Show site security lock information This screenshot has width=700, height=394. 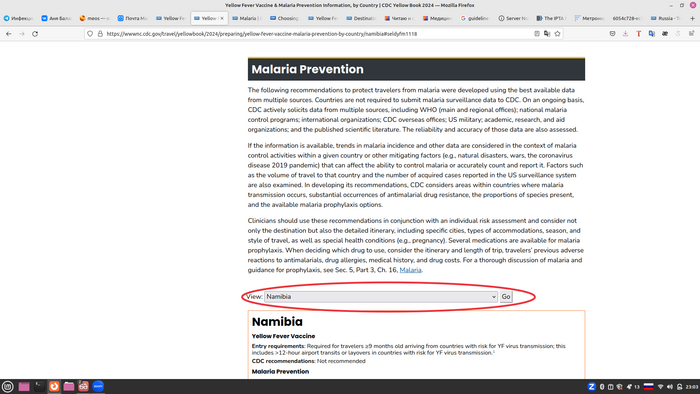click(100, 34)
